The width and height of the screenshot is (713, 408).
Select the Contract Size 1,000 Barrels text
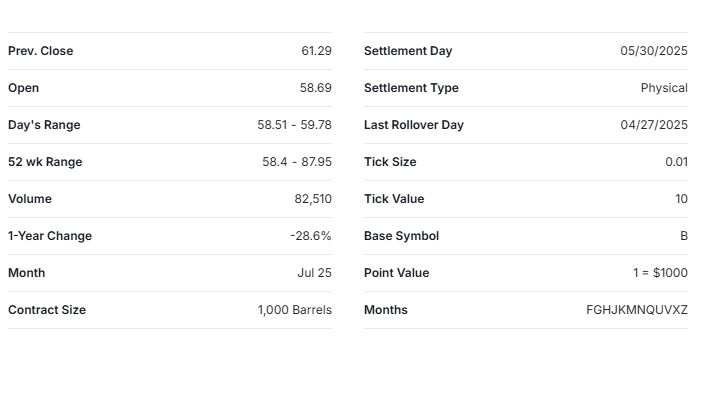(x=295, y=310)
